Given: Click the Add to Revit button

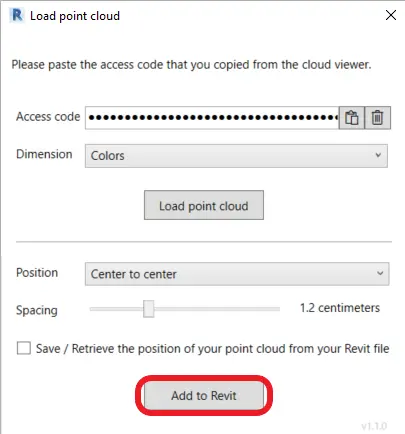Looking at the screenshot, I should 204,396.
